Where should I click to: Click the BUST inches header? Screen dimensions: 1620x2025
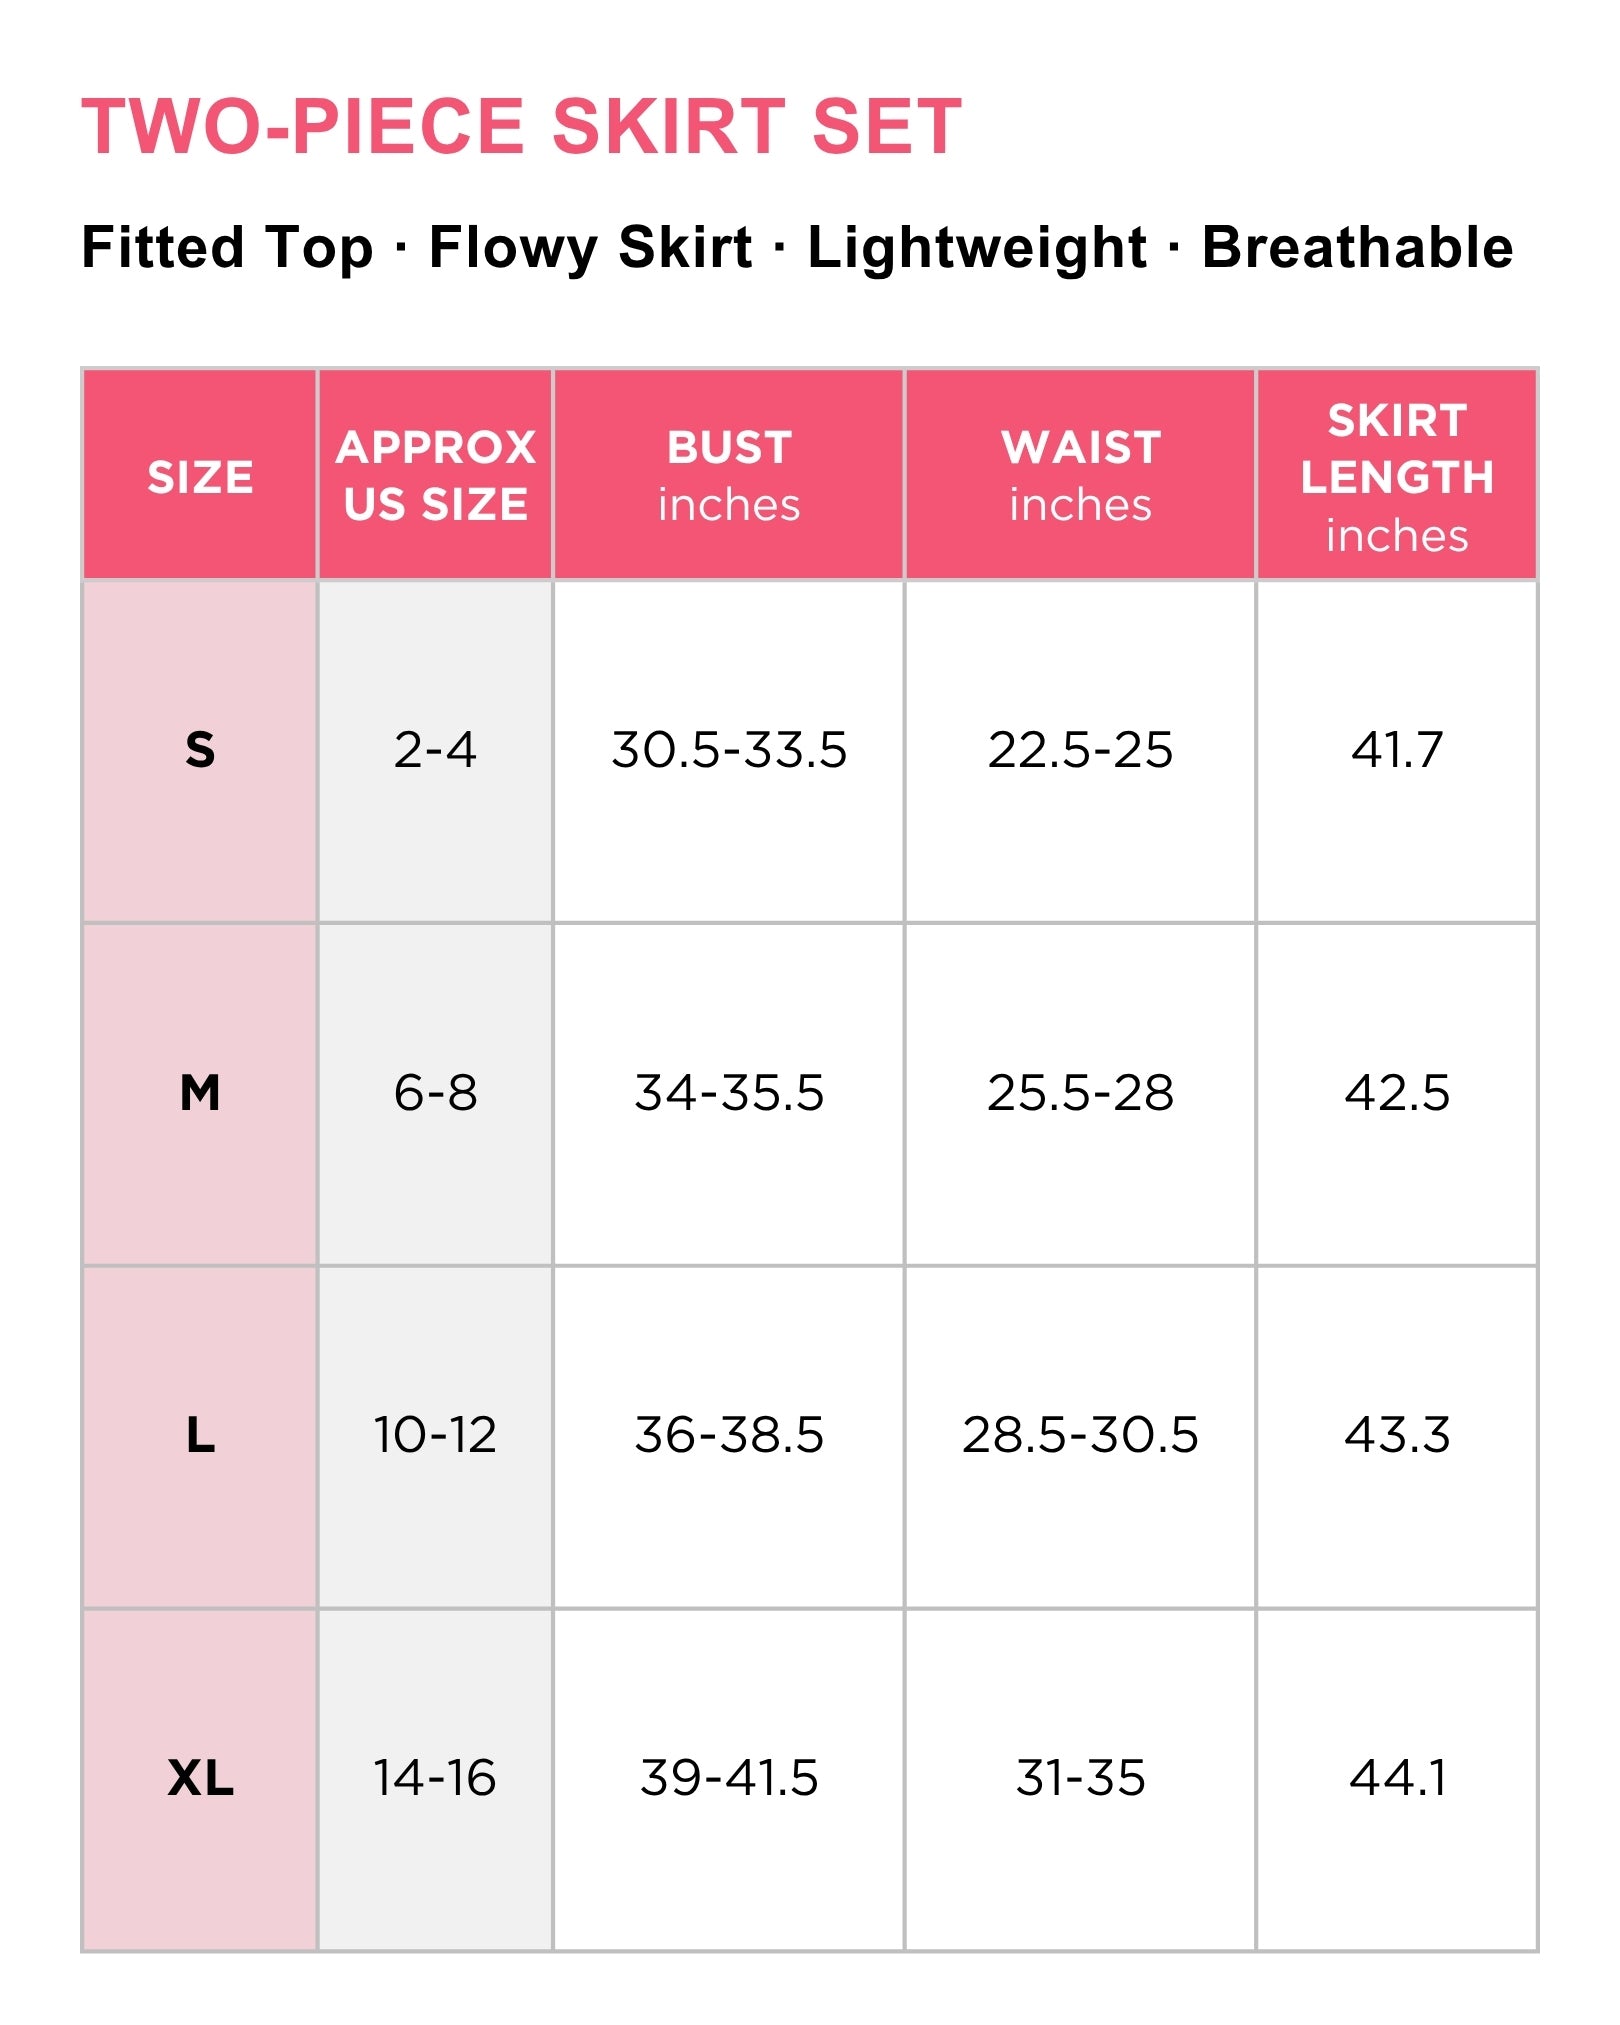[729, 475]
